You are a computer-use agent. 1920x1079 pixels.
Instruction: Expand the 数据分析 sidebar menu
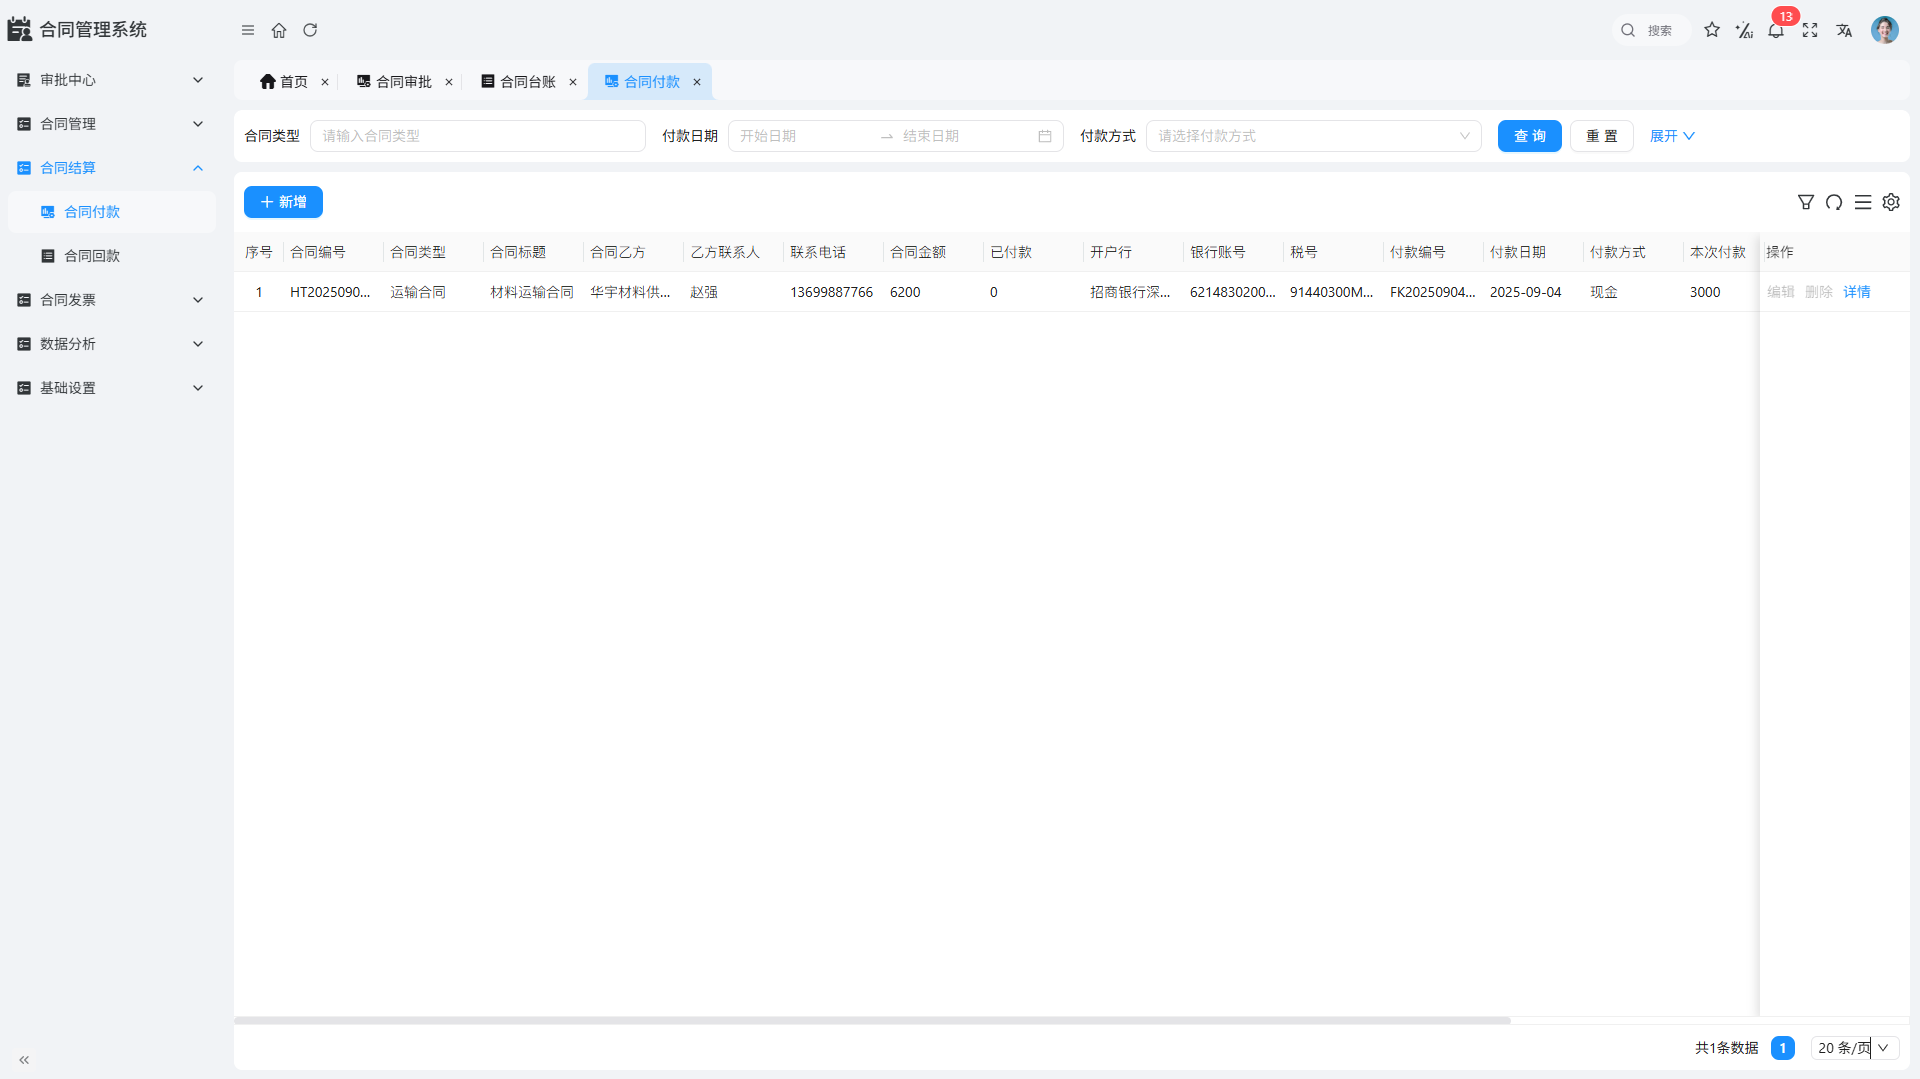point(110,344)
